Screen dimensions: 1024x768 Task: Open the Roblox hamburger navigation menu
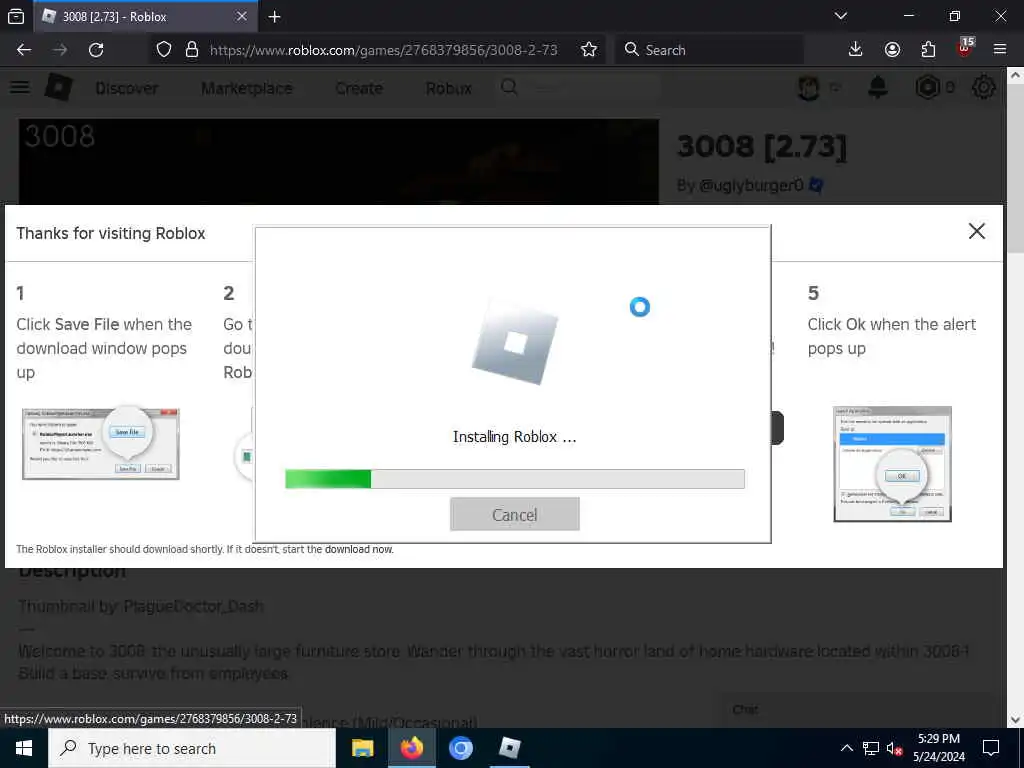[20, 87]
